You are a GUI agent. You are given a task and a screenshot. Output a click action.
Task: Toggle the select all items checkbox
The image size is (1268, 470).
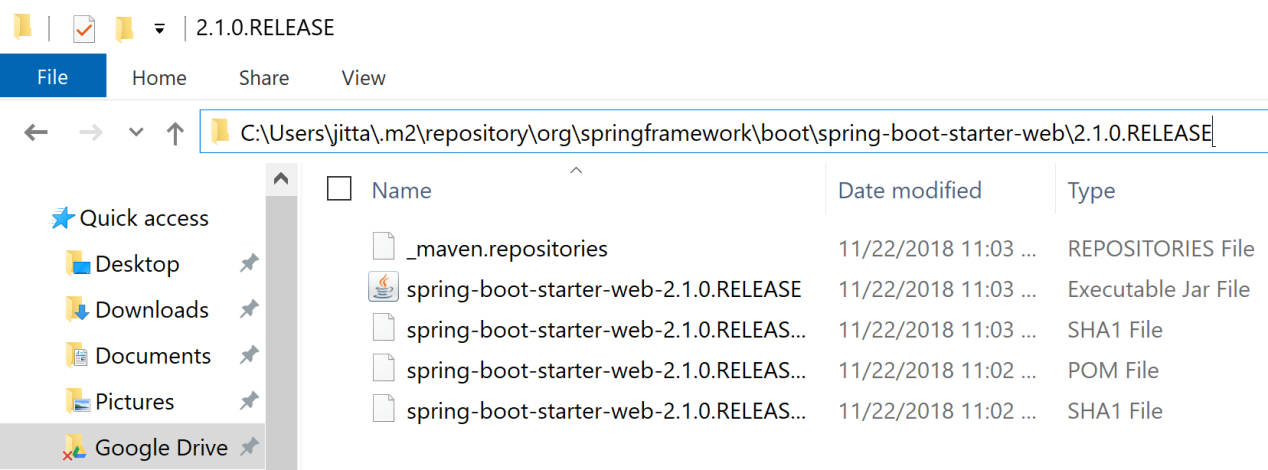click(339, 189)
